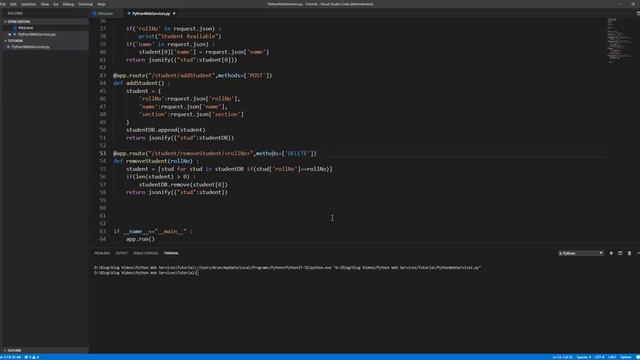The image size is (640, 360).
Task: Select language mode Python in status bar
Action: pyautogui.click(x=626, y=357)
